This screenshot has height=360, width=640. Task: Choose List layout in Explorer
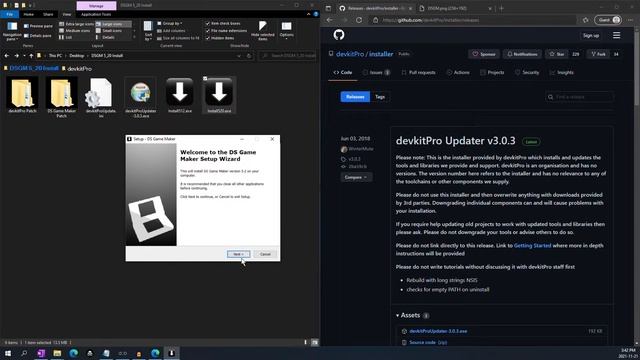tap(66, 37)
